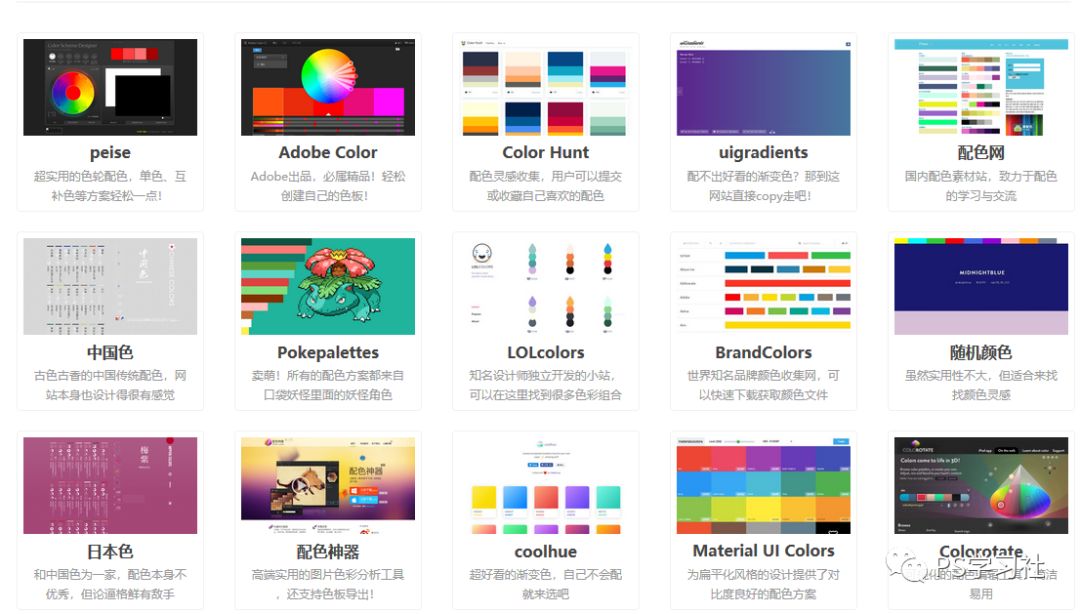Click the BrandColors description 世界知名品牌颜色收集网
The height and width of the screenshot is (614, 1080).
(763, 385)
